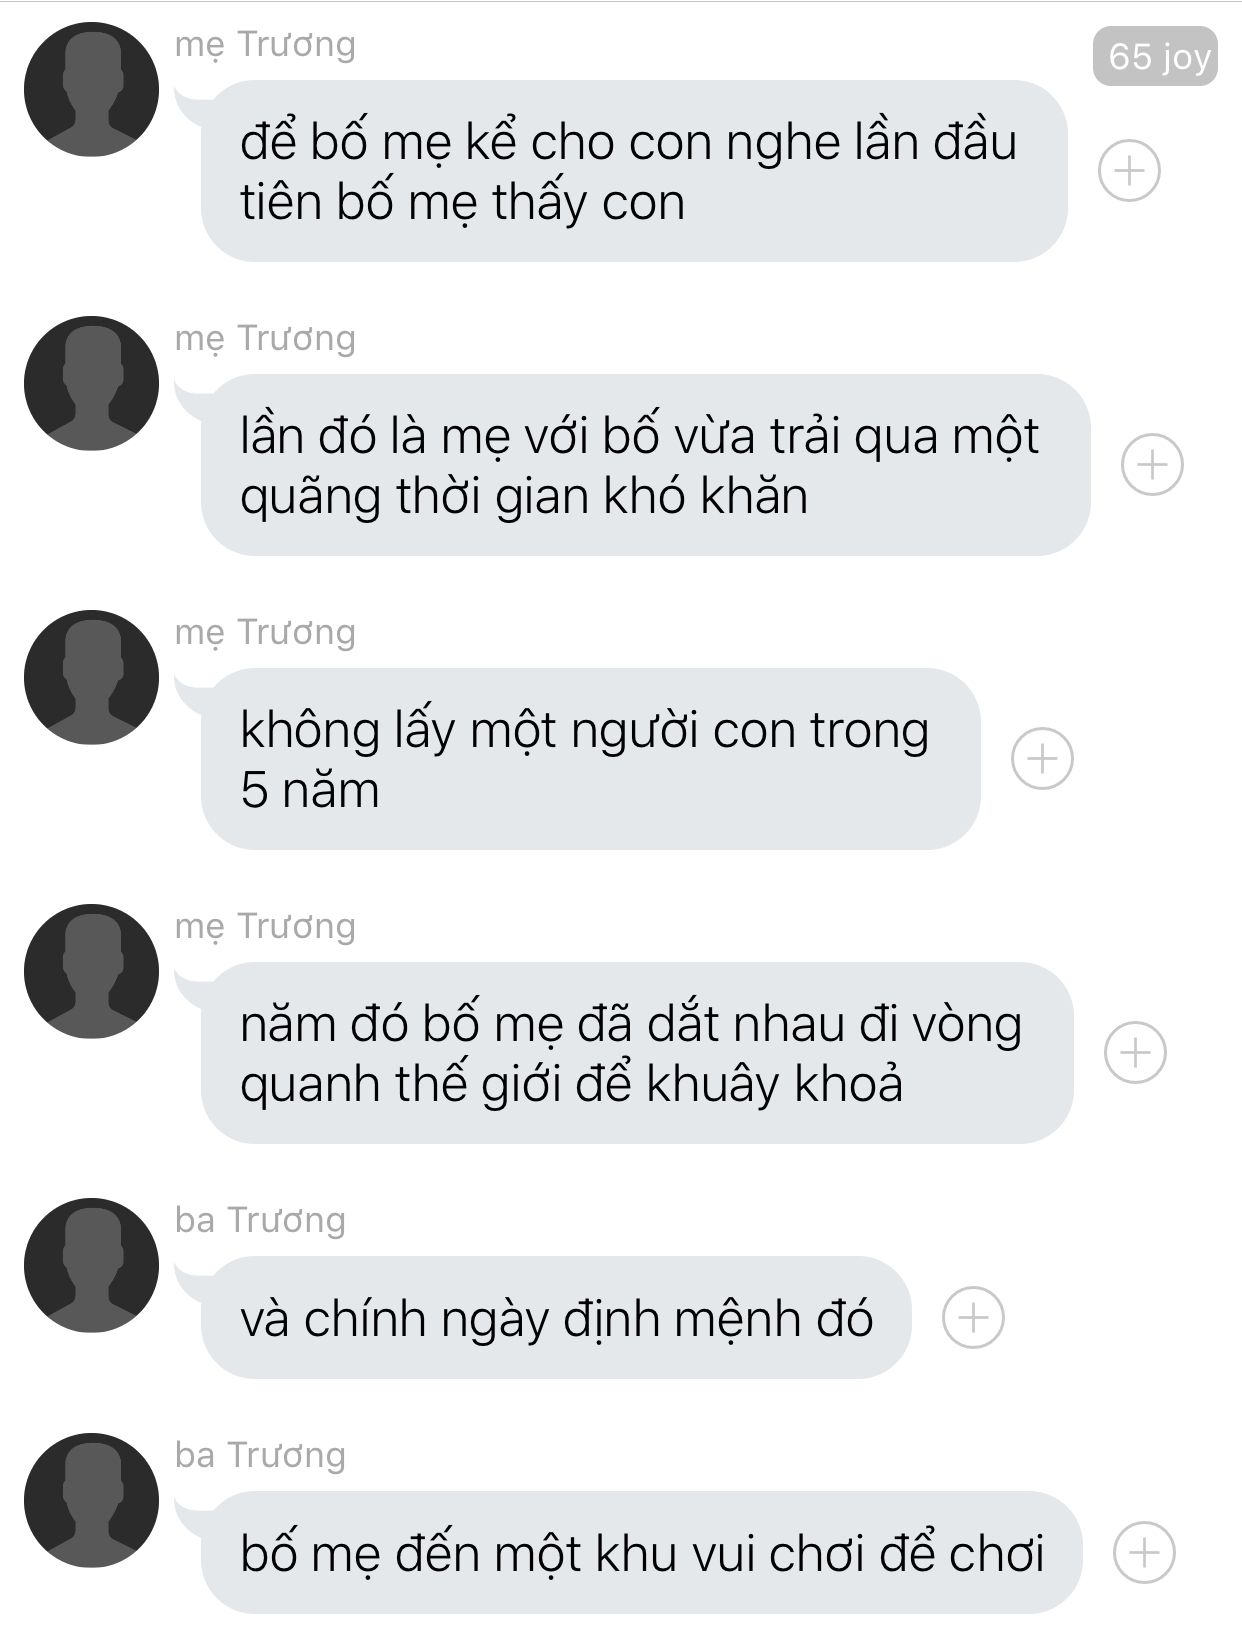Open avatar next to 'khu vui chơi' message
1242x1640 pixels.
coord(91,1500)
